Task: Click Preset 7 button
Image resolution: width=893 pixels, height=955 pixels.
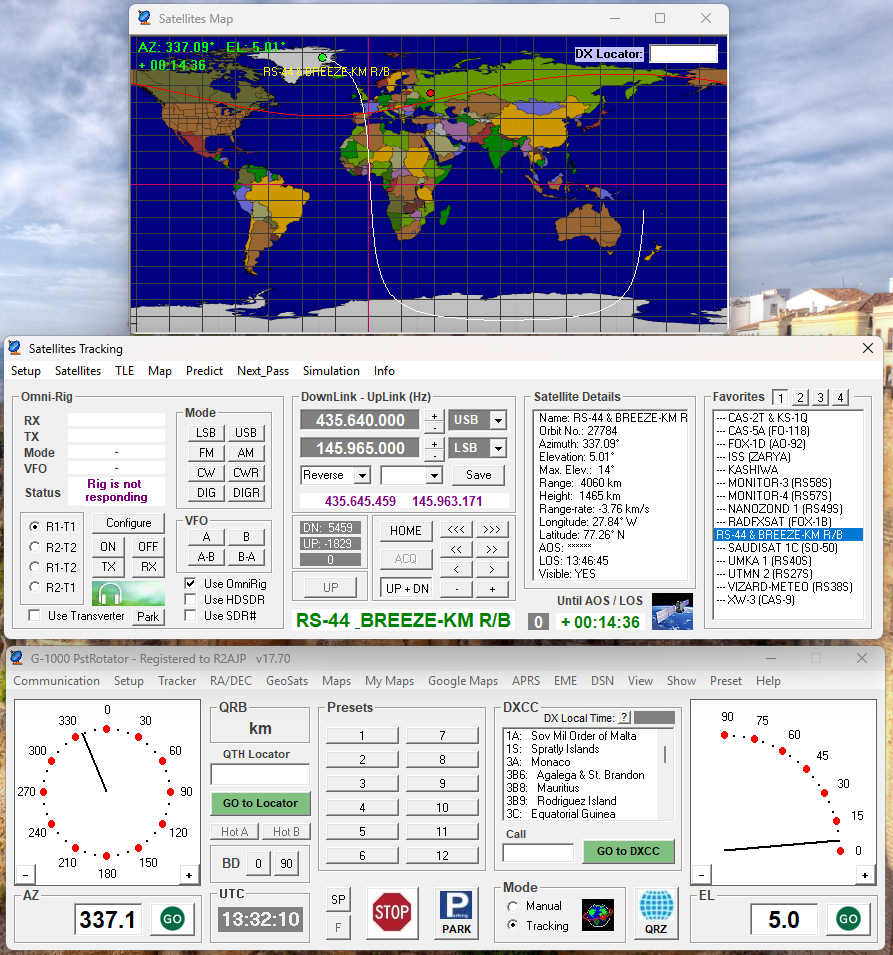Action: pos(442,735)
